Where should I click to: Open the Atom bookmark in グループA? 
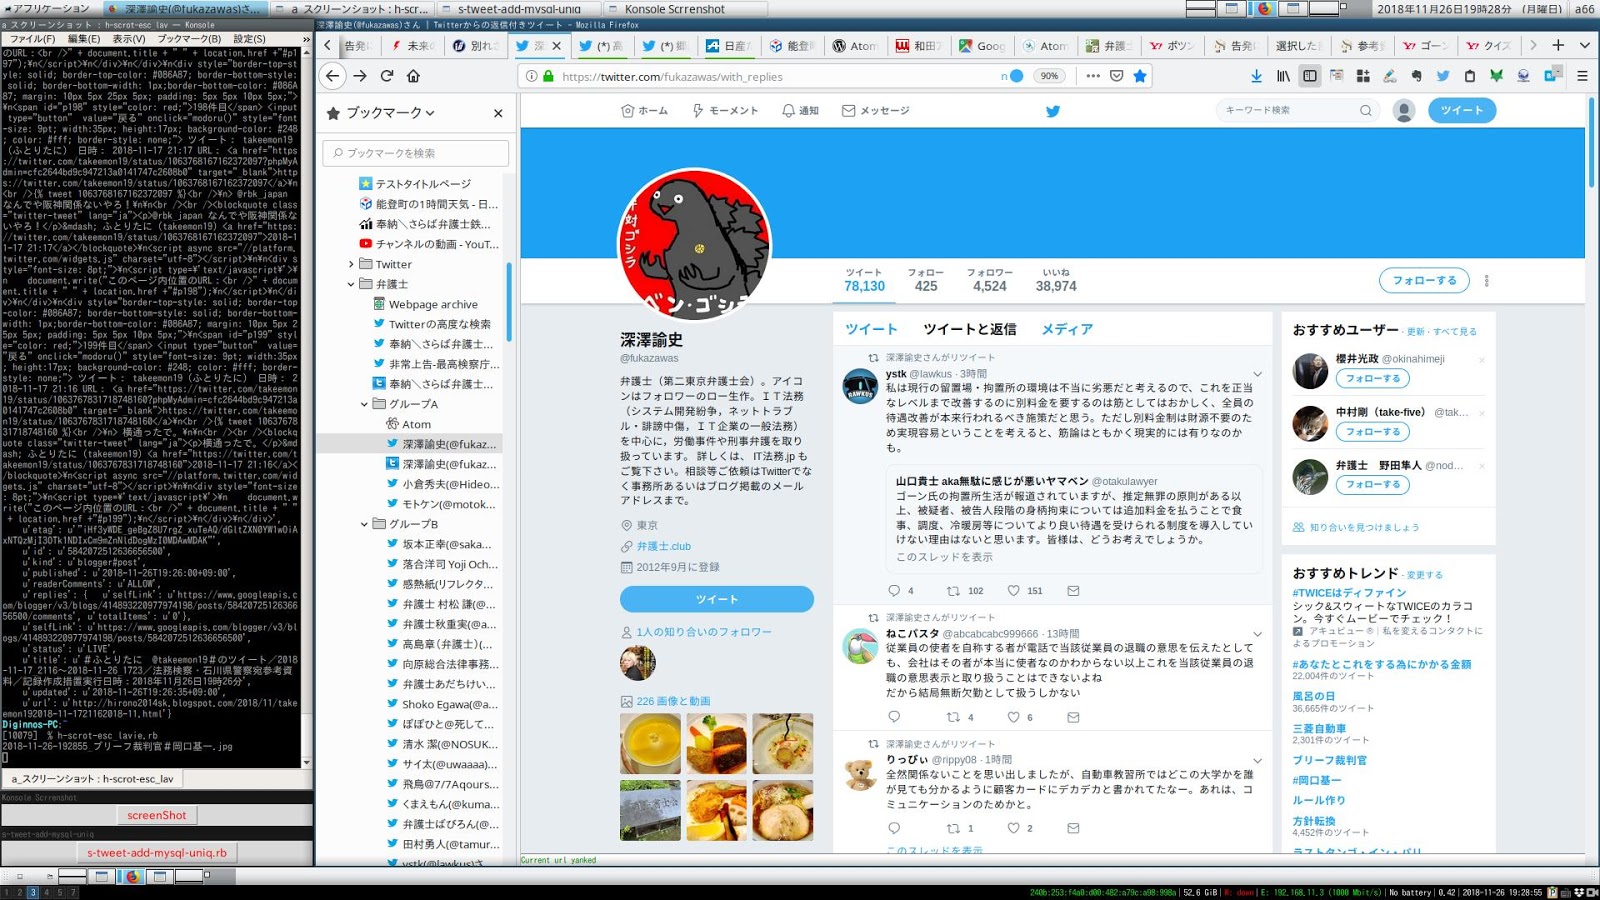pos(416,424)
